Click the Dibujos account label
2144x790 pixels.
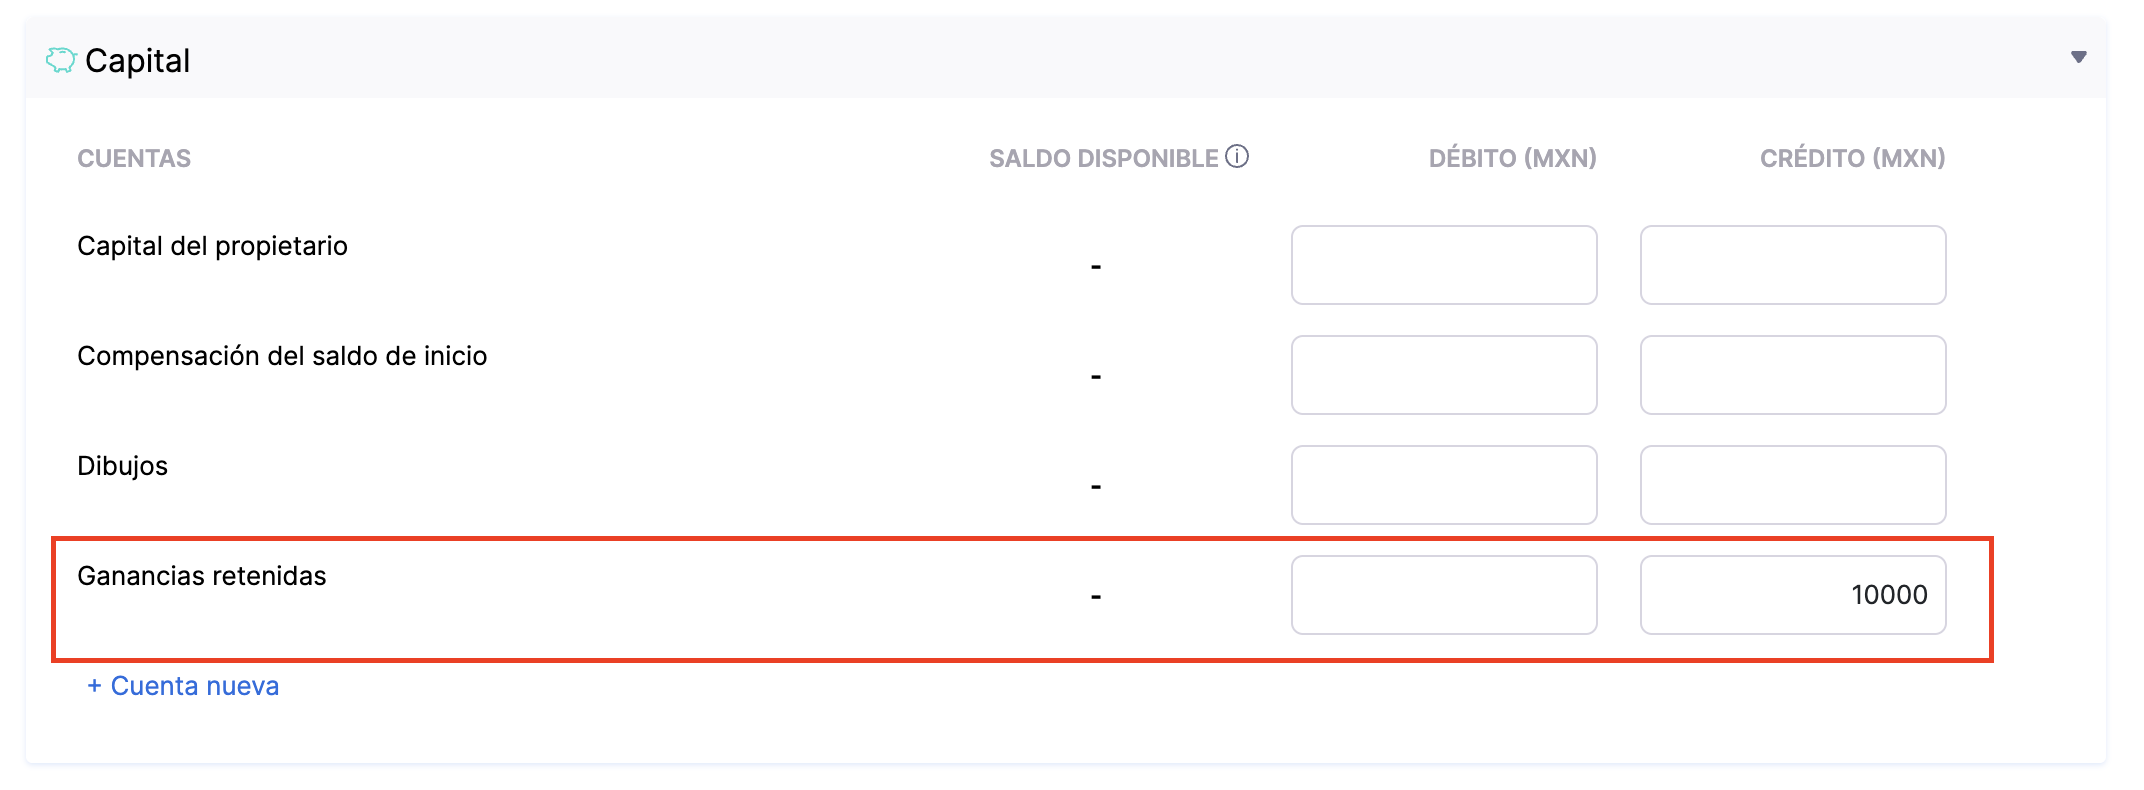pyautogui.click(x=122, y=466)
